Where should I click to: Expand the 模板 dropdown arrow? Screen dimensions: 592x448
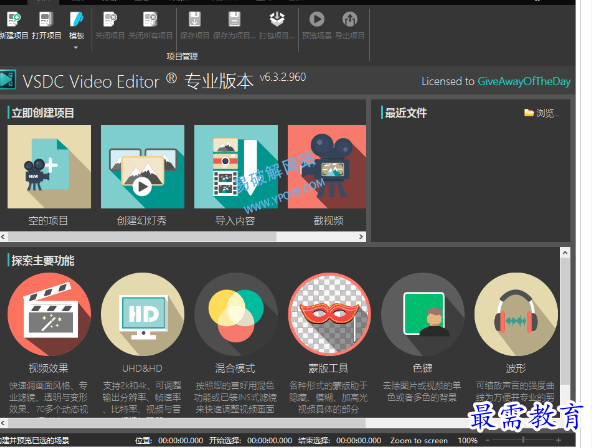[76, 48]
